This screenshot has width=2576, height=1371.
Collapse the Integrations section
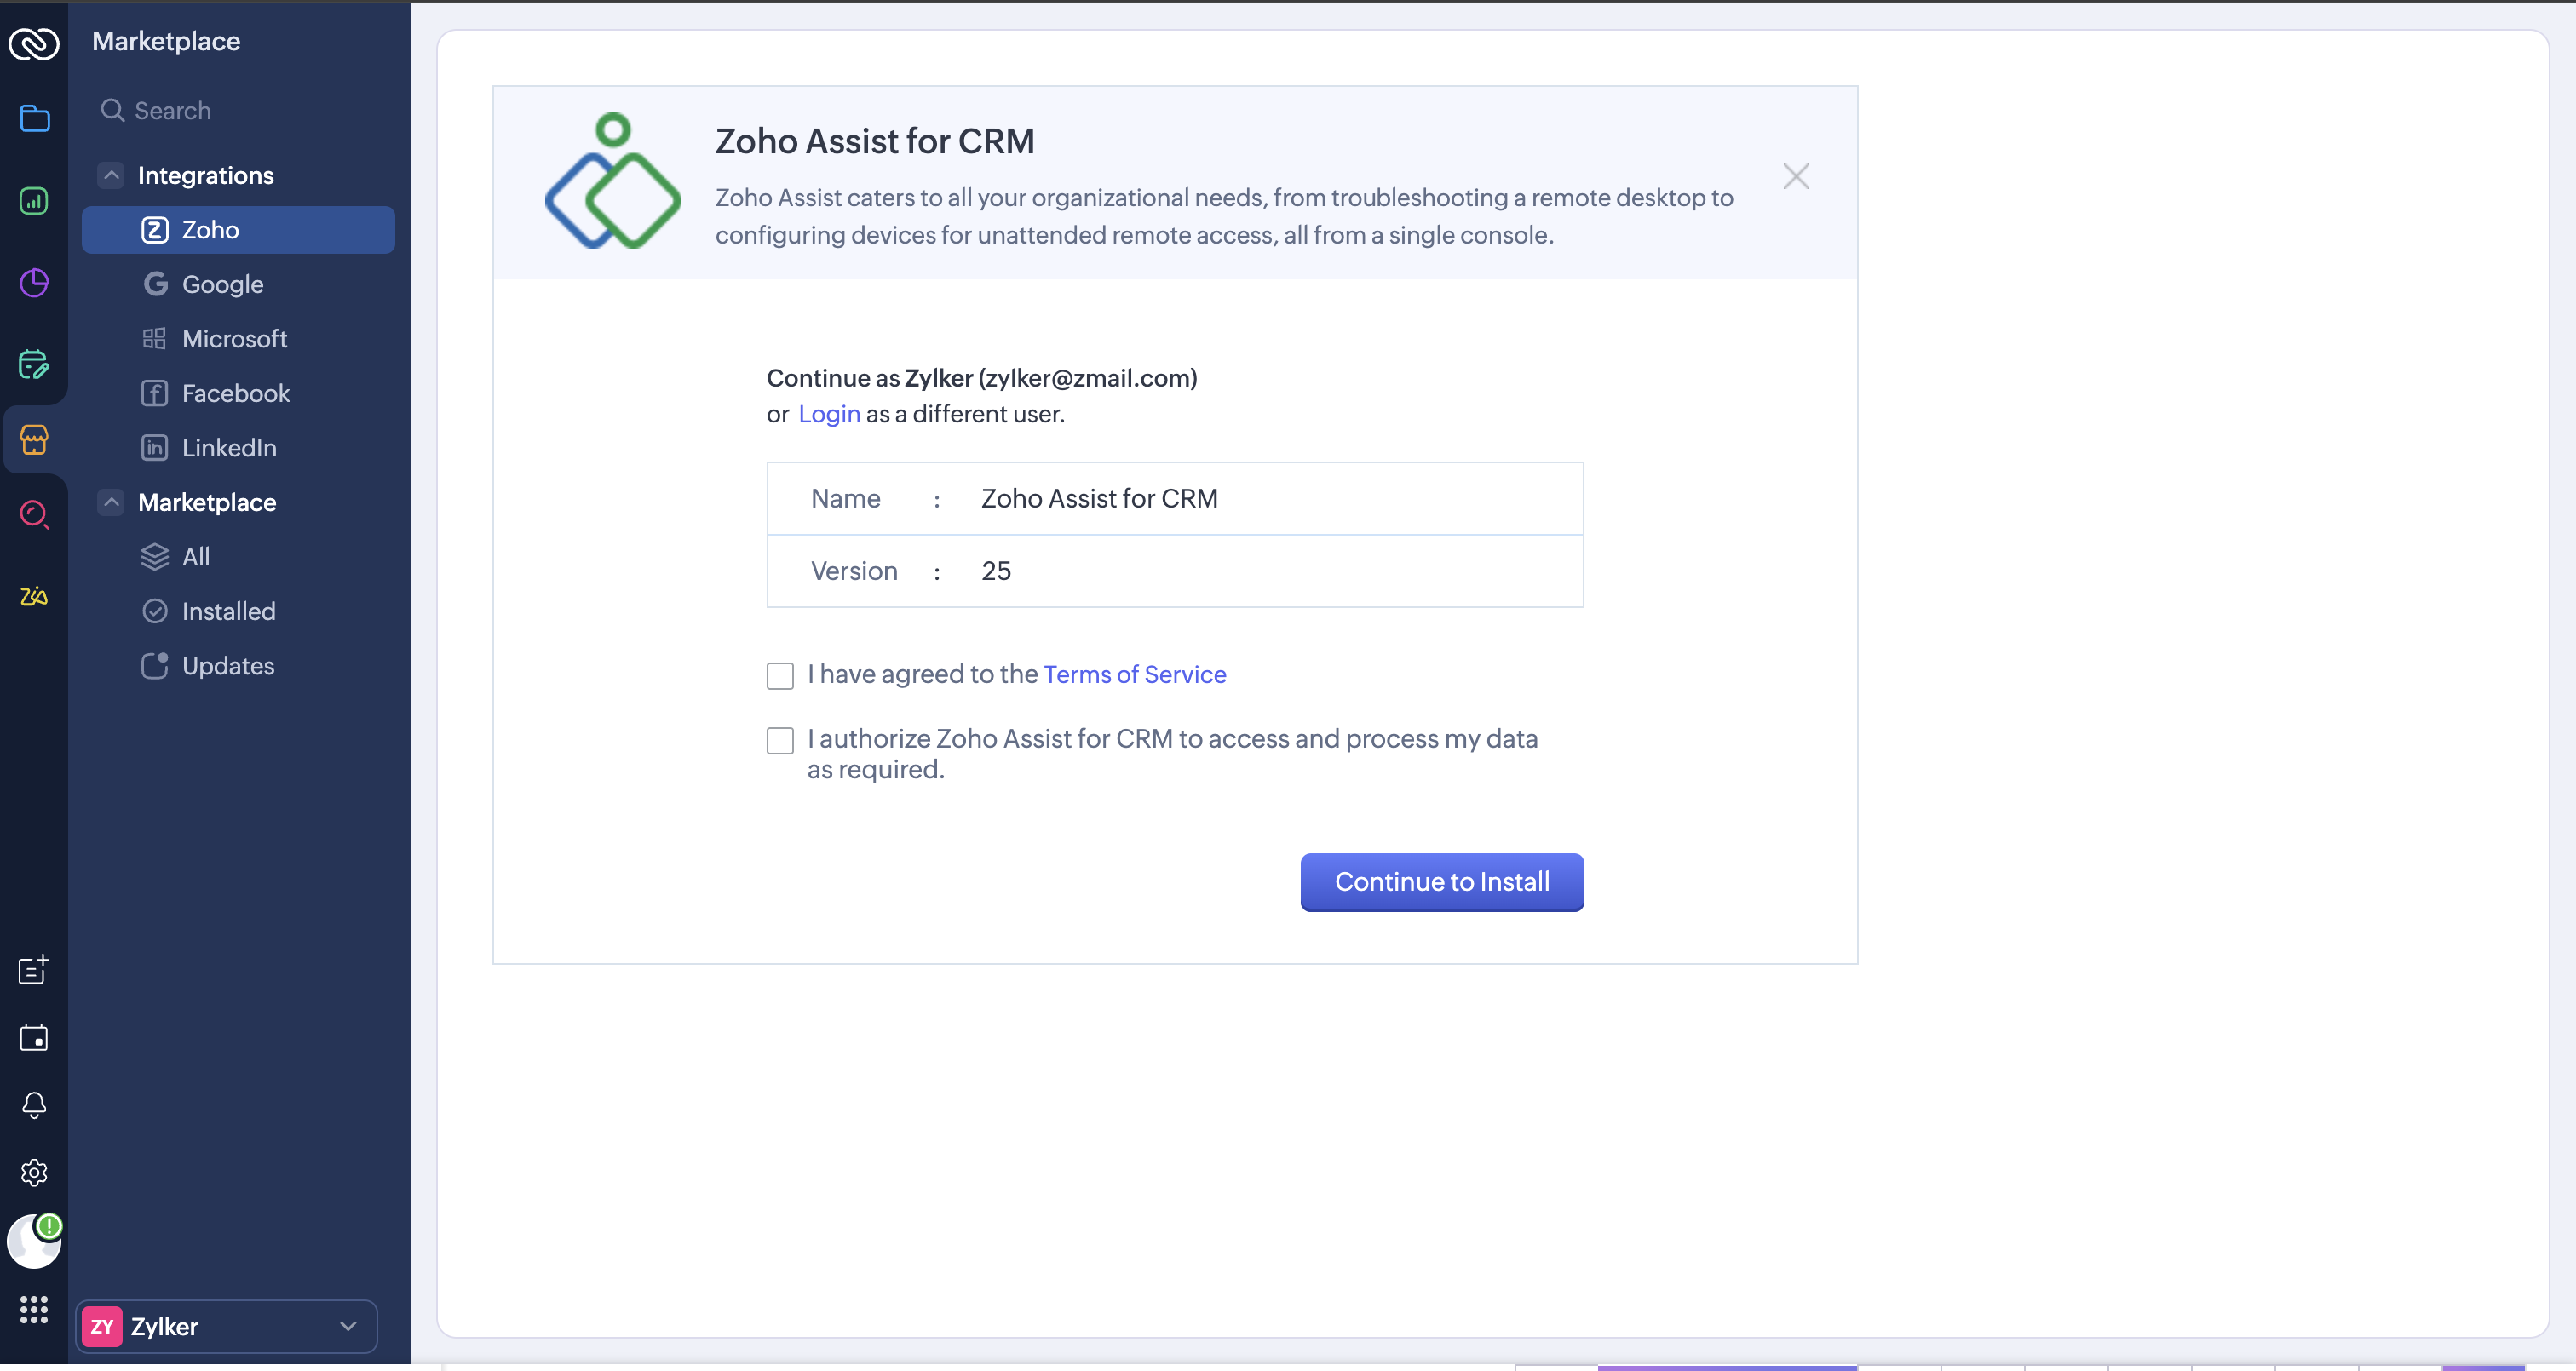[111, 175]
